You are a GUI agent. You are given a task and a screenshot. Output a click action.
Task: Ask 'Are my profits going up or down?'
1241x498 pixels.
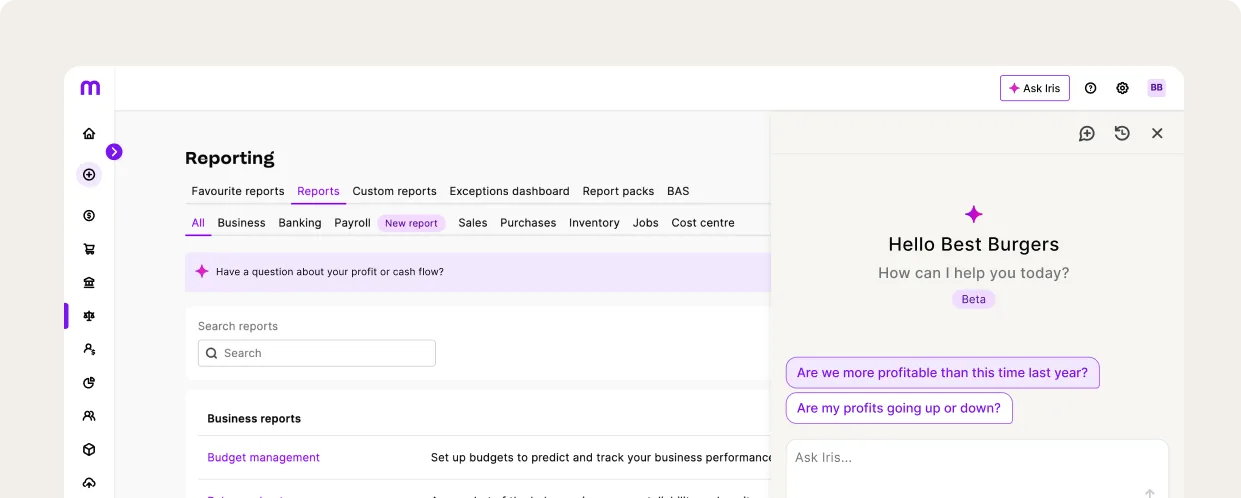[899, 408]
